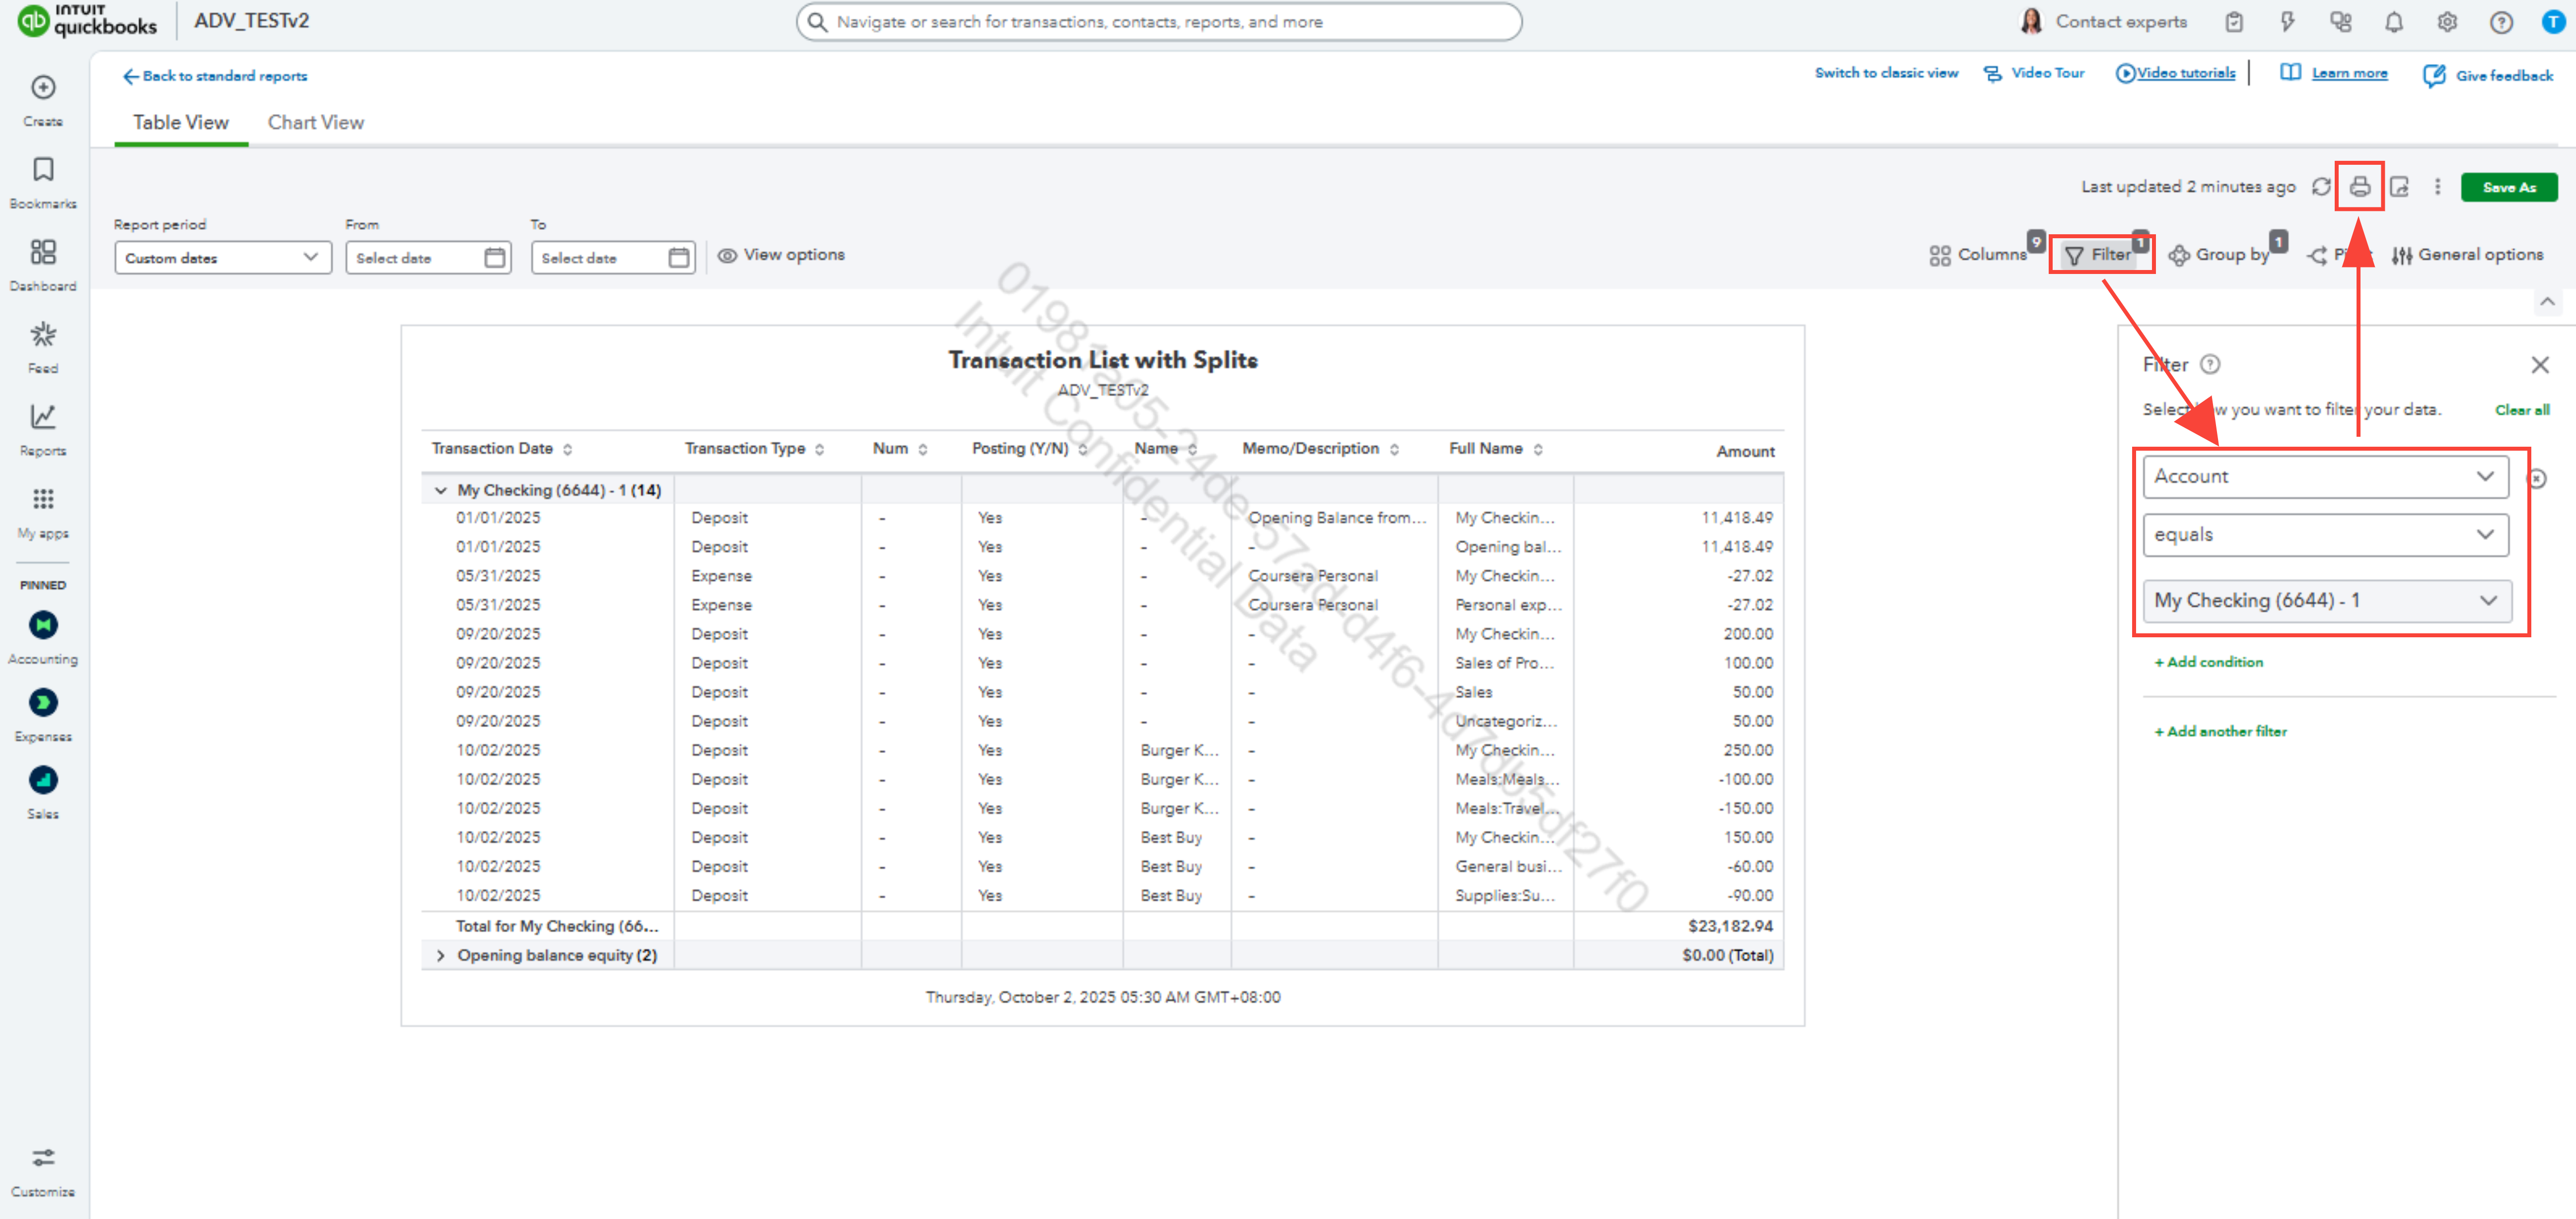Switch to Chart View tab

click(315, 122)
